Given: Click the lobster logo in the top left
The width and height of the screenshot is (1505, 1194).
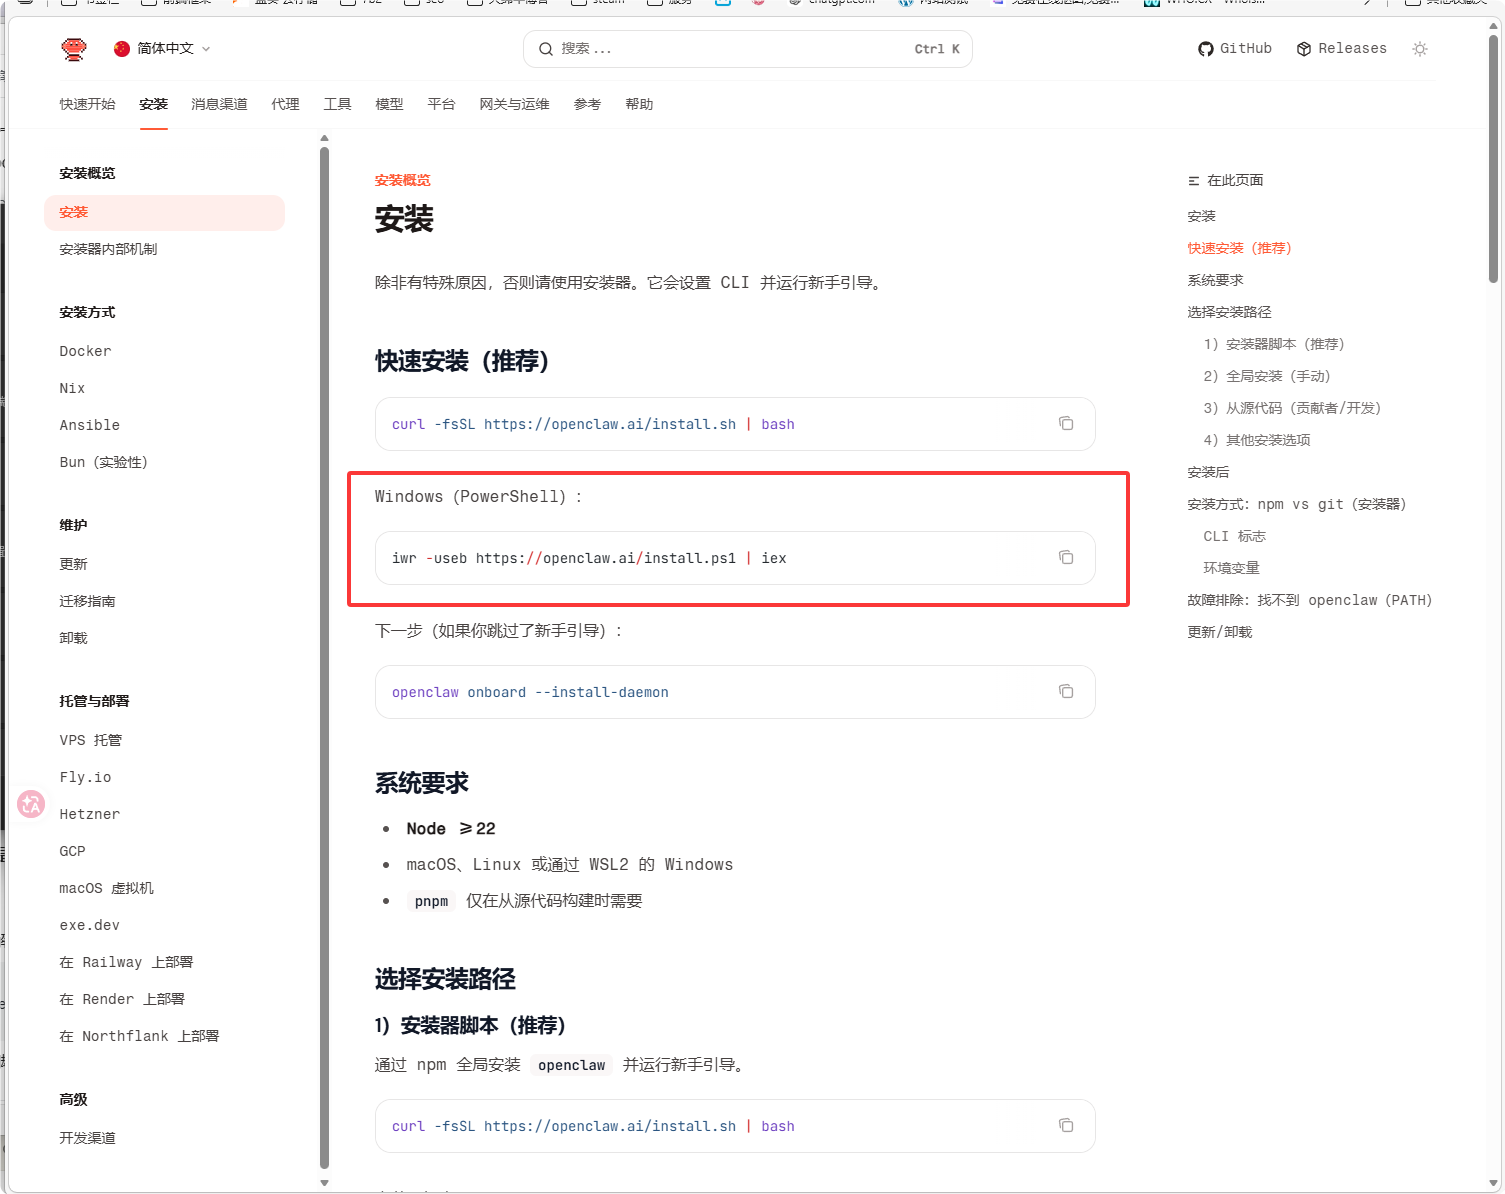Looking at the screenshot, I should (74, 48).
